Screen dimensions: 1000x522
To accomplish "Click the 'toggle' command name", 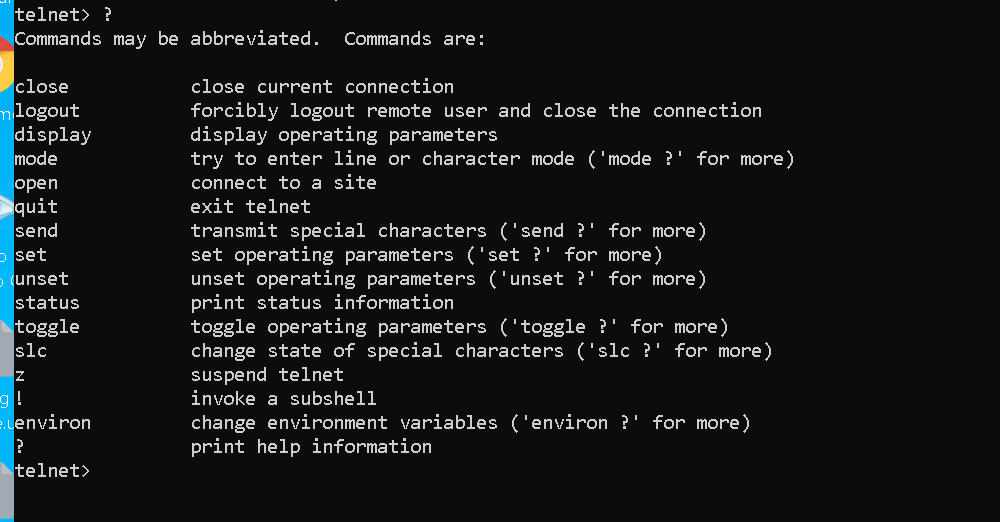I will (x=47, y=327).
